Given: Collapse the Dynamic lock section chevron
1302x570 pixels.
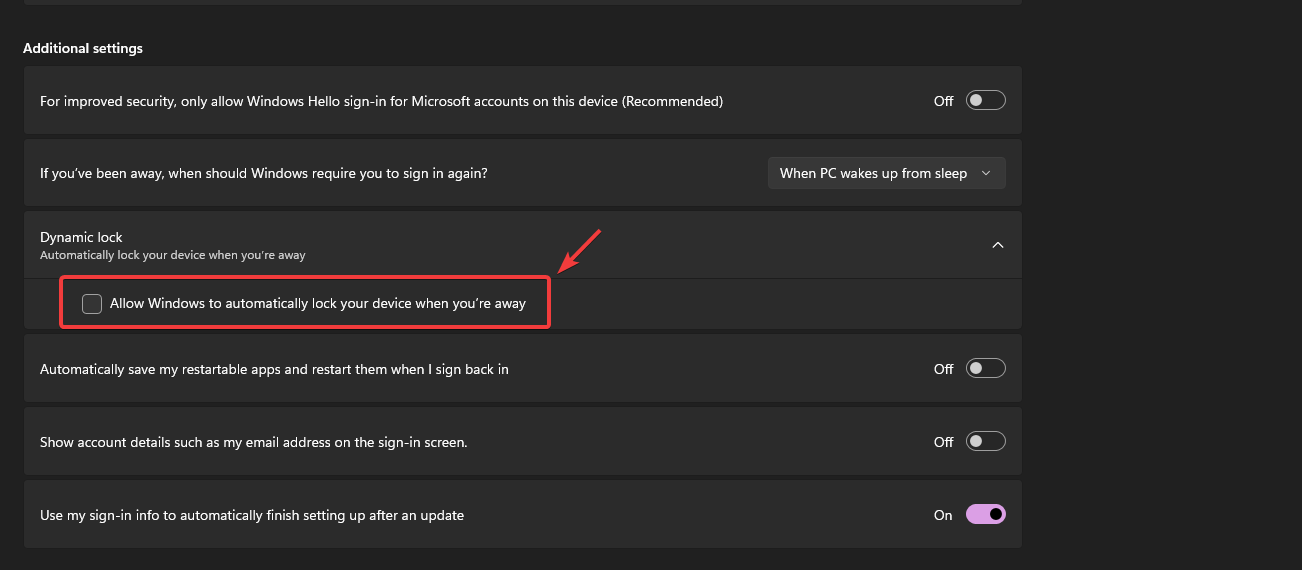Looking at the screenshot, I should click(x=997, y=245).
